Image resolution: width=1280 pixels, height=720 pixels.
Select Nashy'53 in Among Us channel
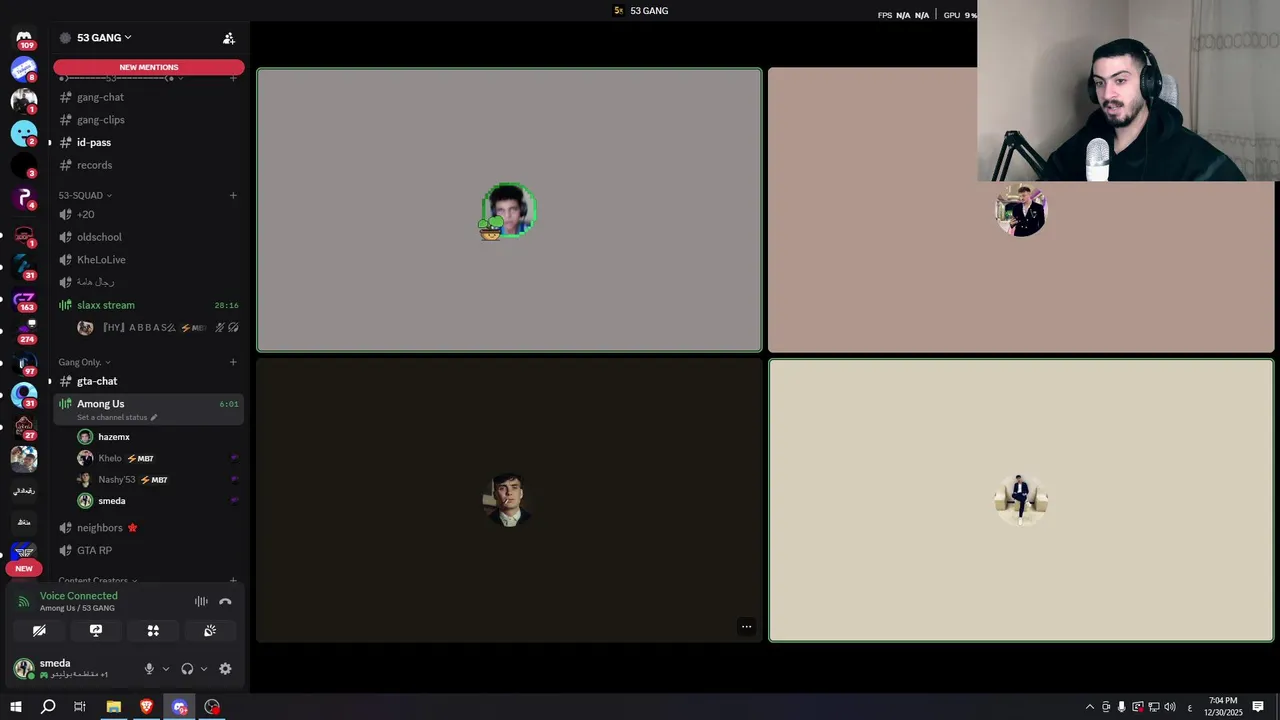click(x=158, y=480)
